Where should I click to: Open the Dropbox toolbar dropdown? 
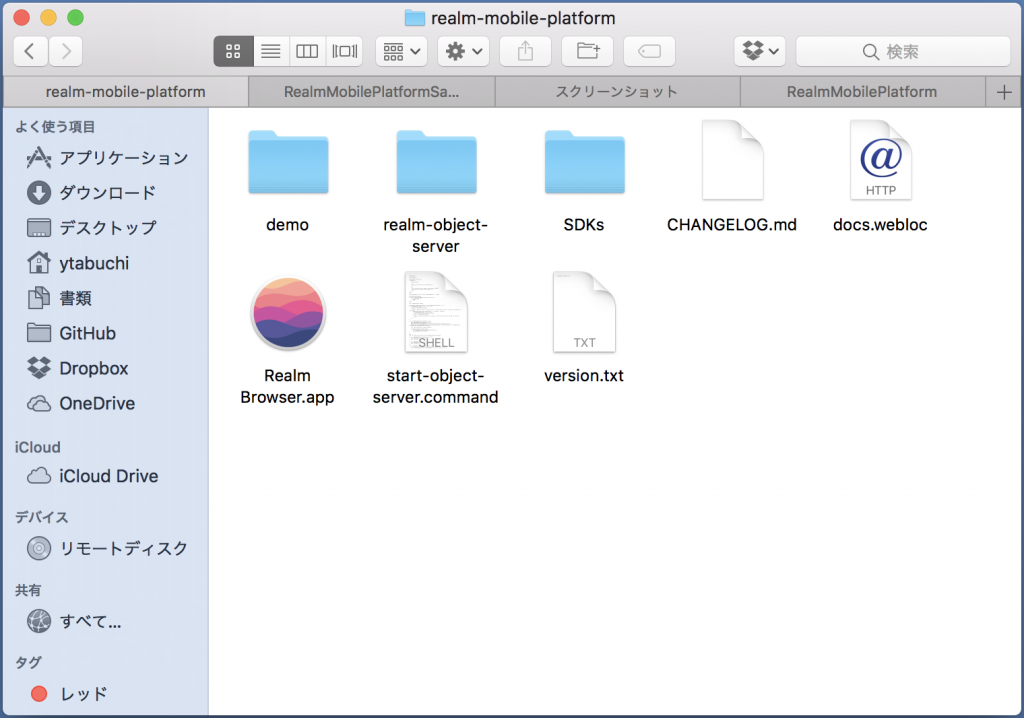760,51
